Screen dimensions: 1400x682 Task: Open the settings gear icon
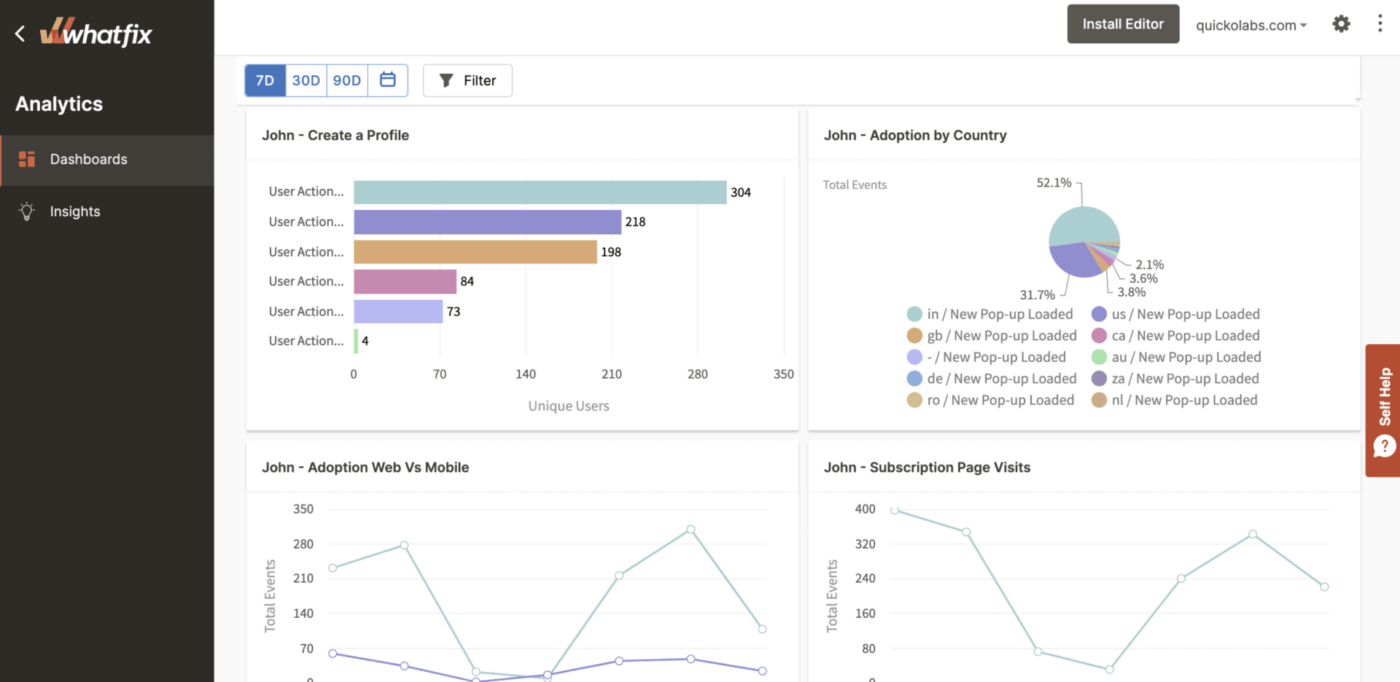tap(1341, 24)
